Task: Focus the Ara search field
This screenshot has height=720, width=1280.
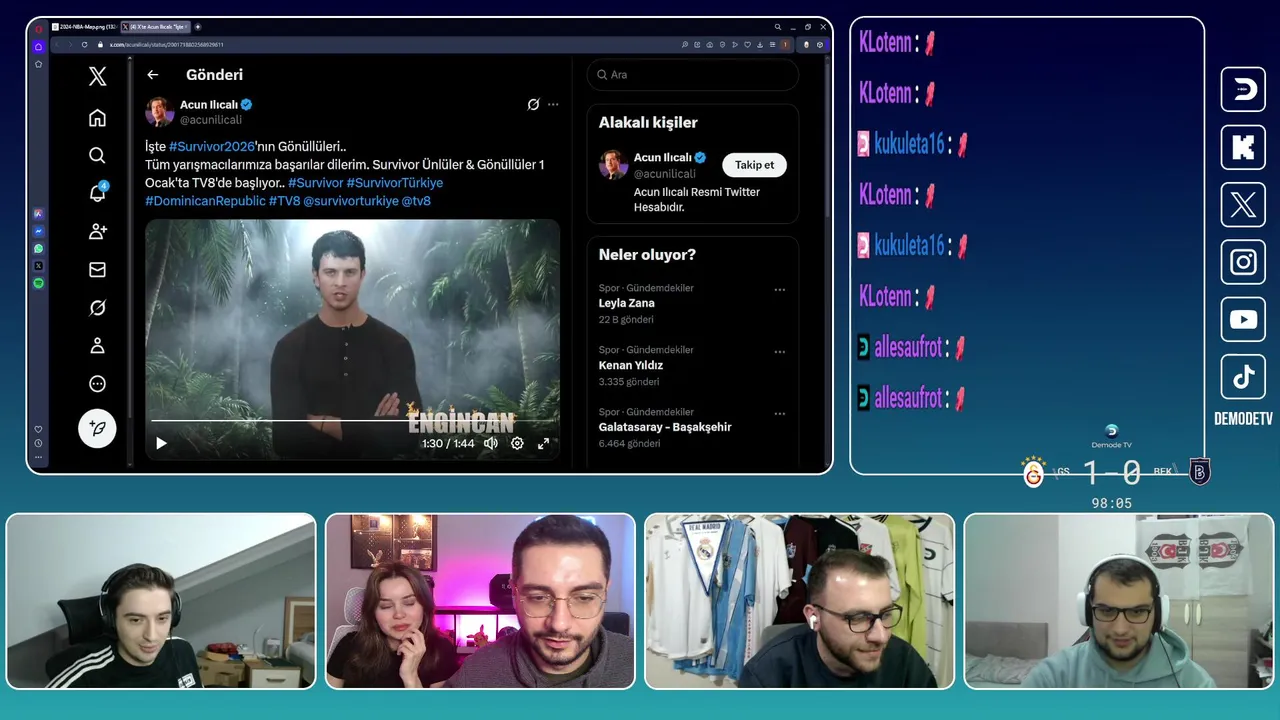Action: [693, 75]
